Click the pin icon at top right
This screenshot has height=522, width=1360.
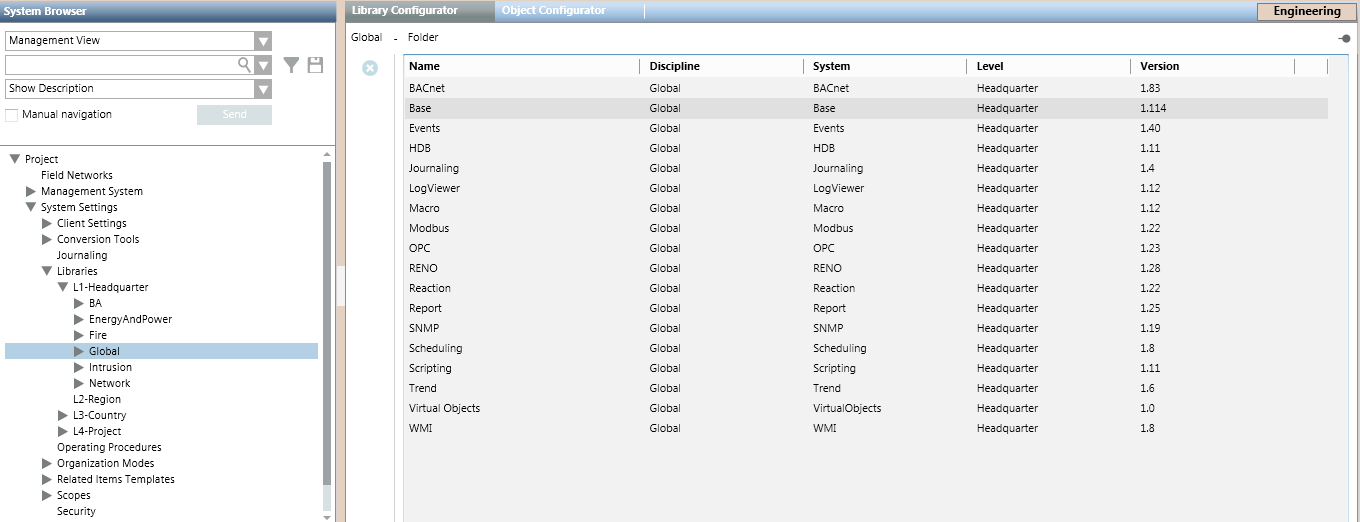pos(1343,38)
